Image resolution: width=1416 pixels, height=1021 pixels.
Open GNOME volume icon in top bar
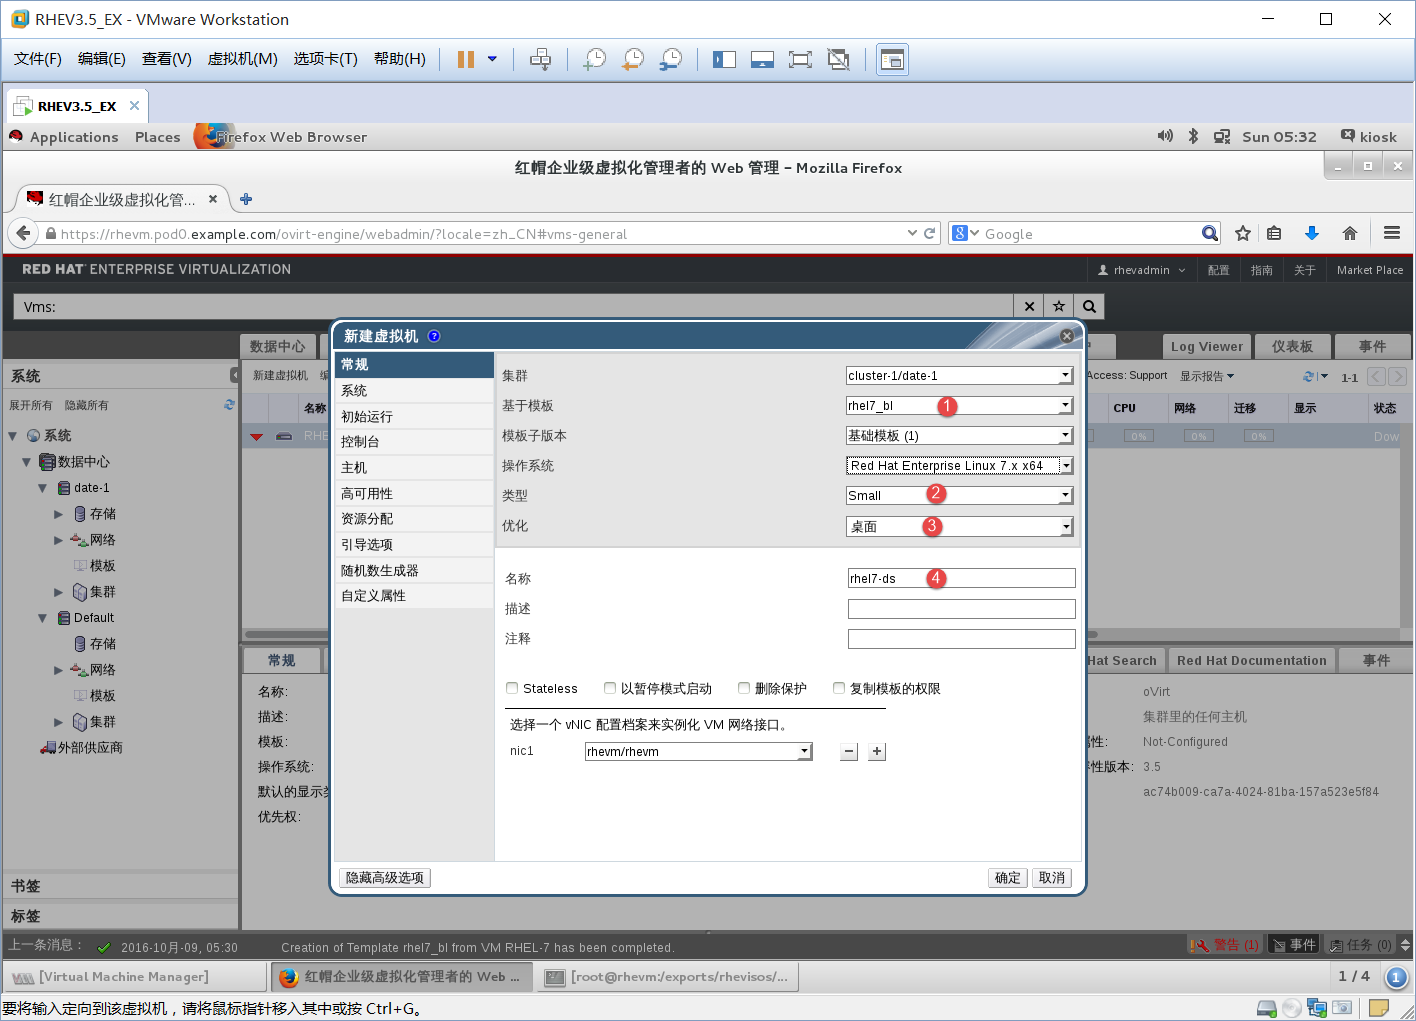point(1165,136)
